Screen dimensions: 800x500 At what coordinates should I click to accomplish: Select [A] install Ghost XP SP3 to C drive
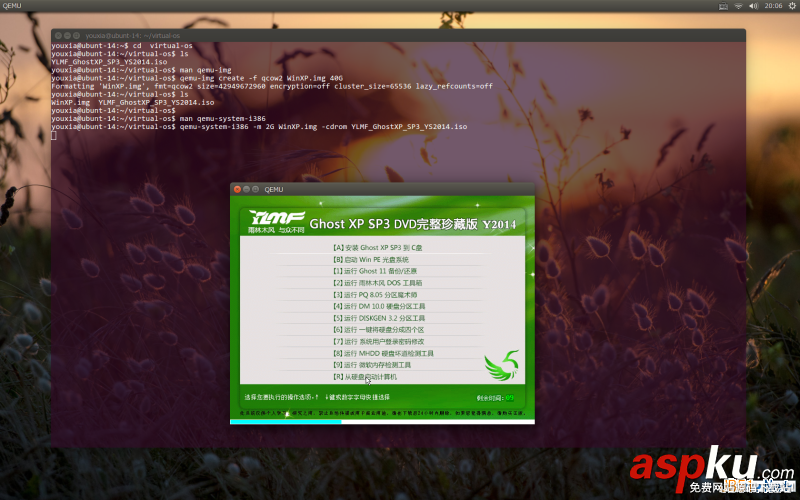click(x=378, y=248)
